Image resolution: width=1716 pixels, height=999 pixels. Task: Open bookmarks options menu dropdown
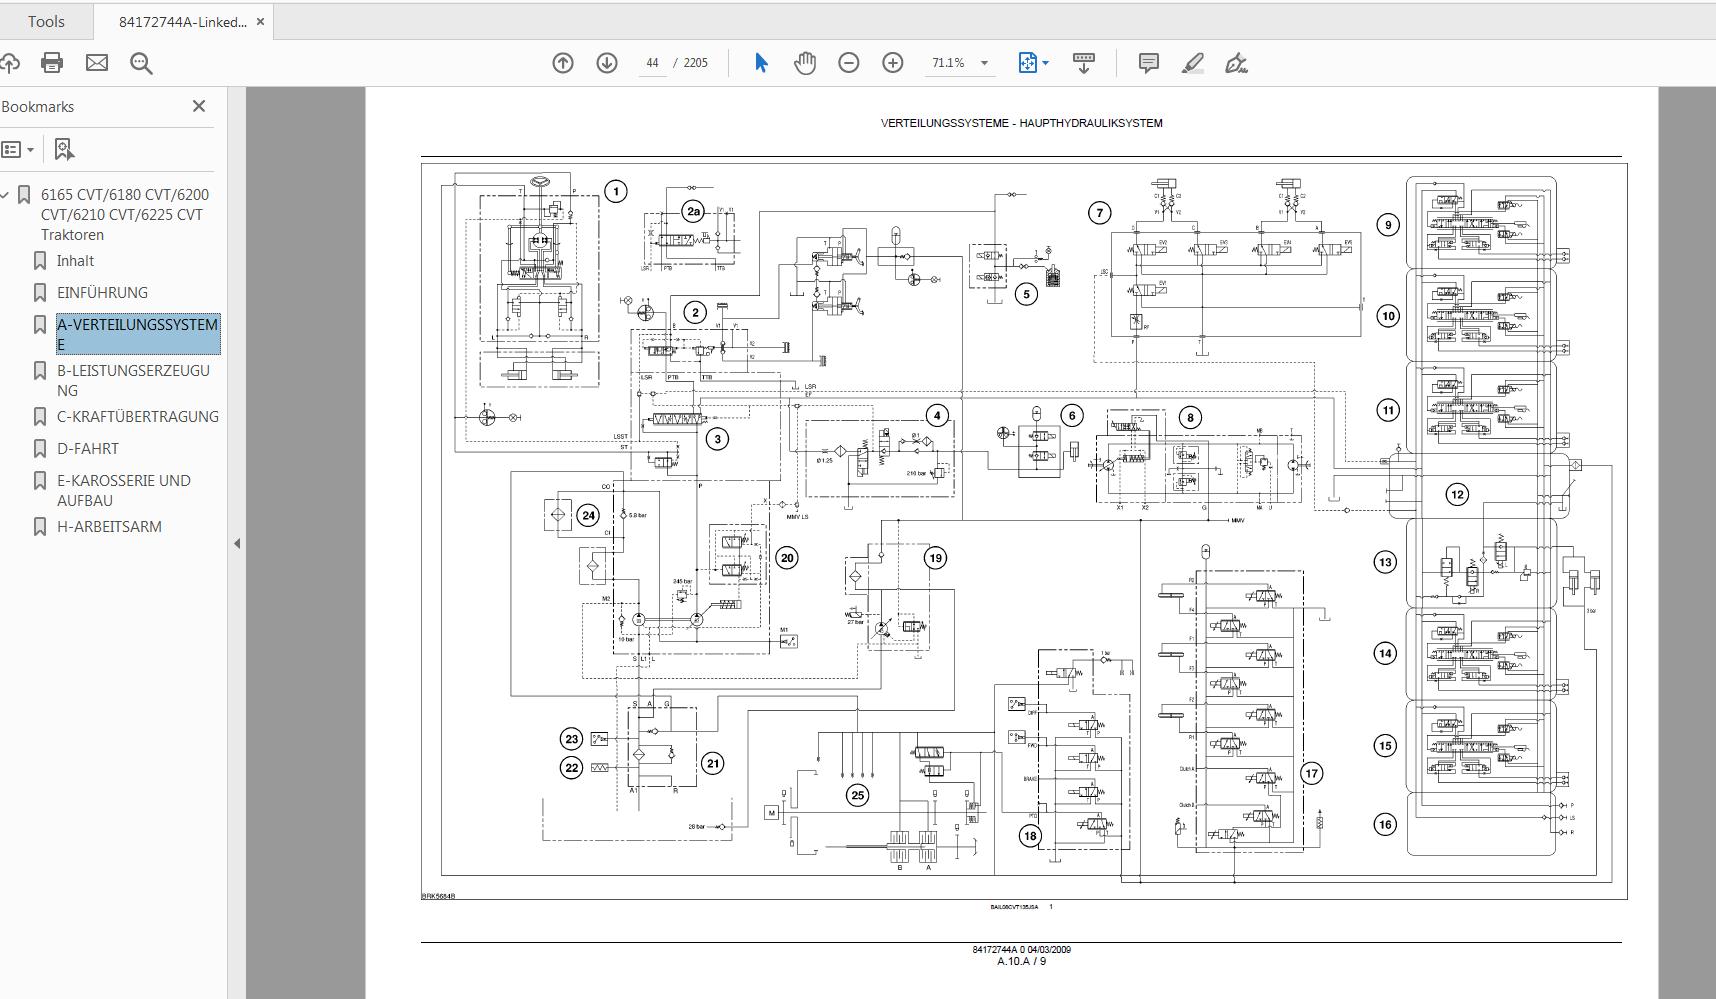point(18,150)
